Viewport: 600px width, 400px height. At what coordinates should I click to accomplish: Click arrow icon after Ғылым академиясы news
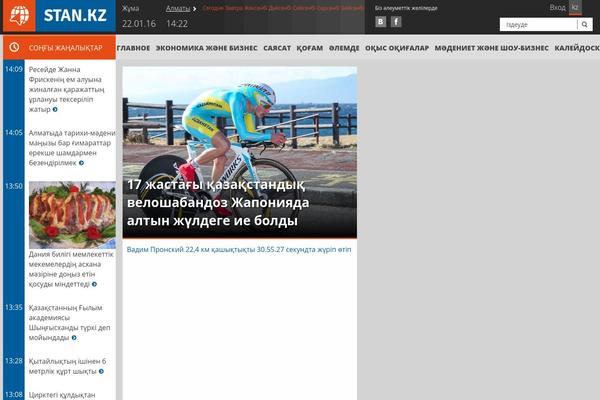point(74,338)
